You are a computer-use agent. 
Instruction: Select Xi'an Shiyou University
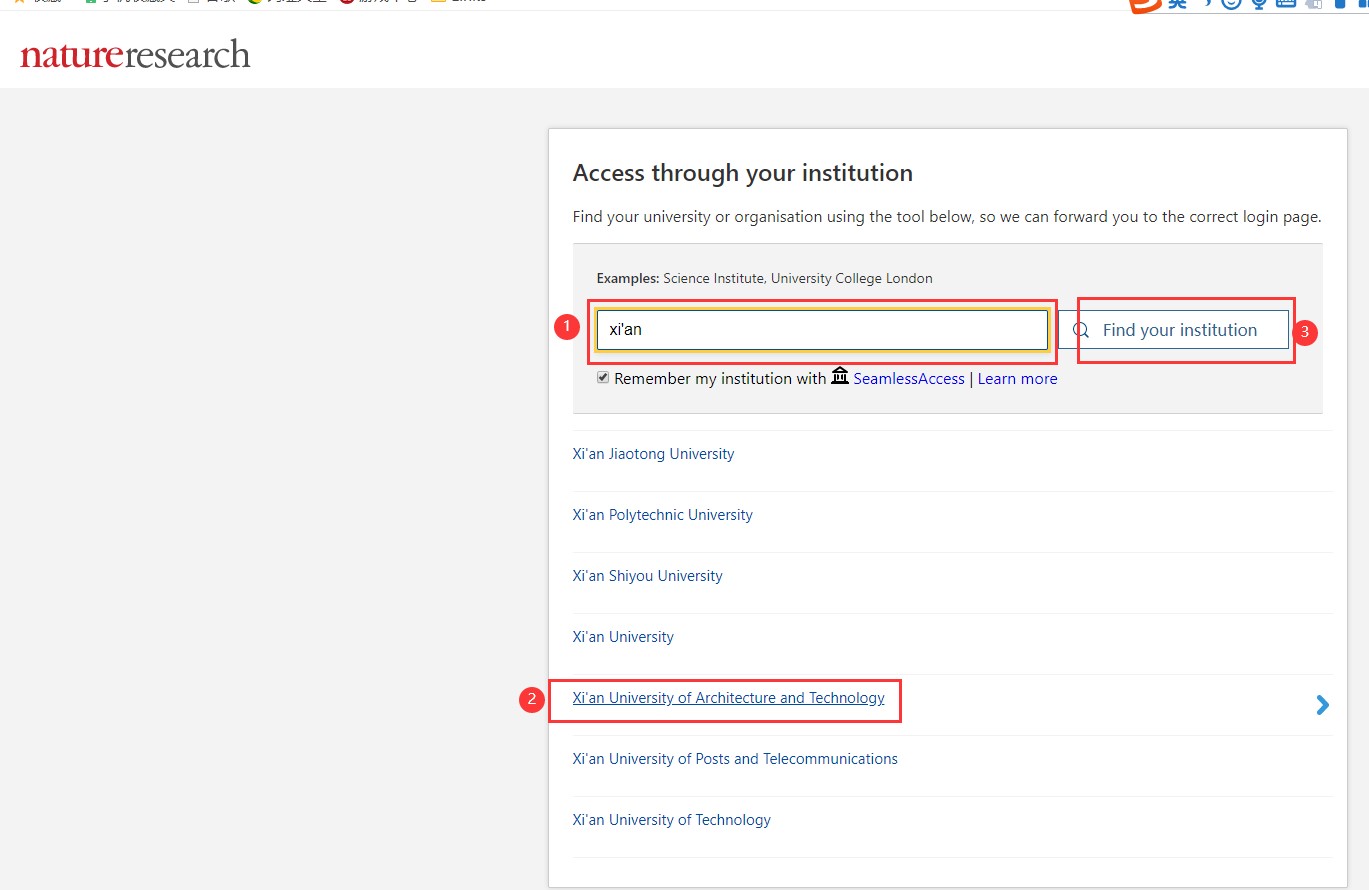[x=647, y=576]
